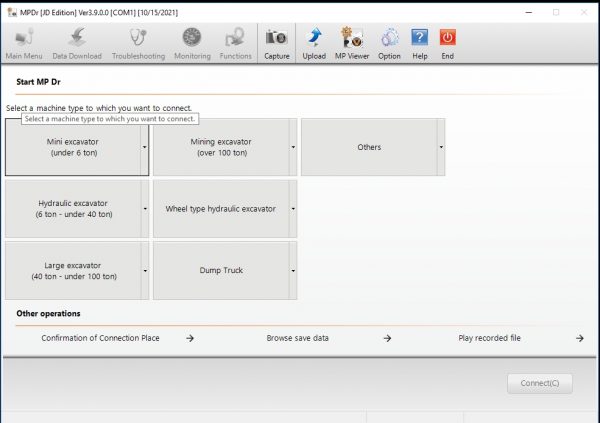Expand Dump Truck dropdown arrow
600x423 pixels.
(x=293, y=271)
